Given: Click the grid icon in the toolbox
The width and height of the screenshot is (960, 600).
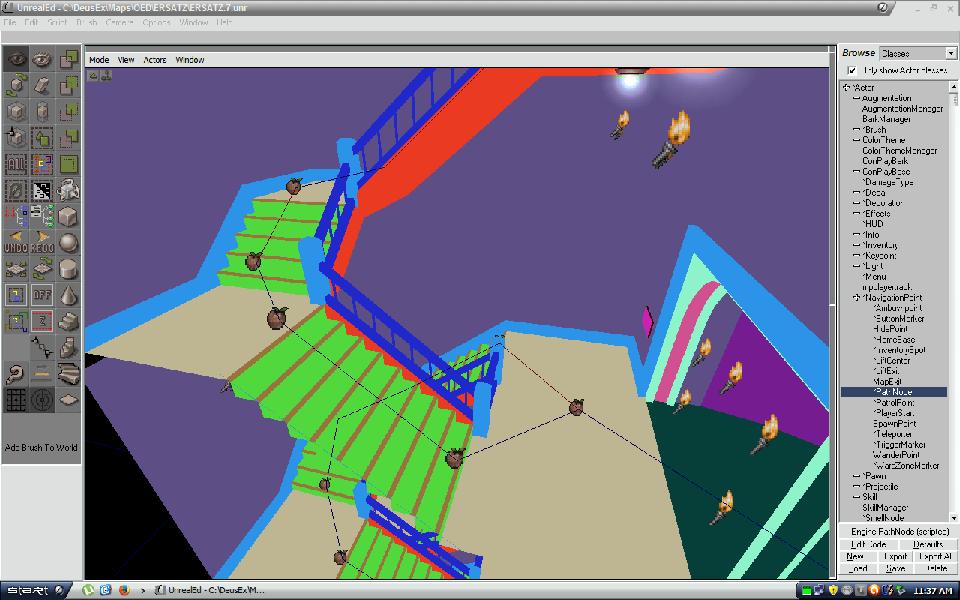Looking at the screenshot, I should pos(16,400).
